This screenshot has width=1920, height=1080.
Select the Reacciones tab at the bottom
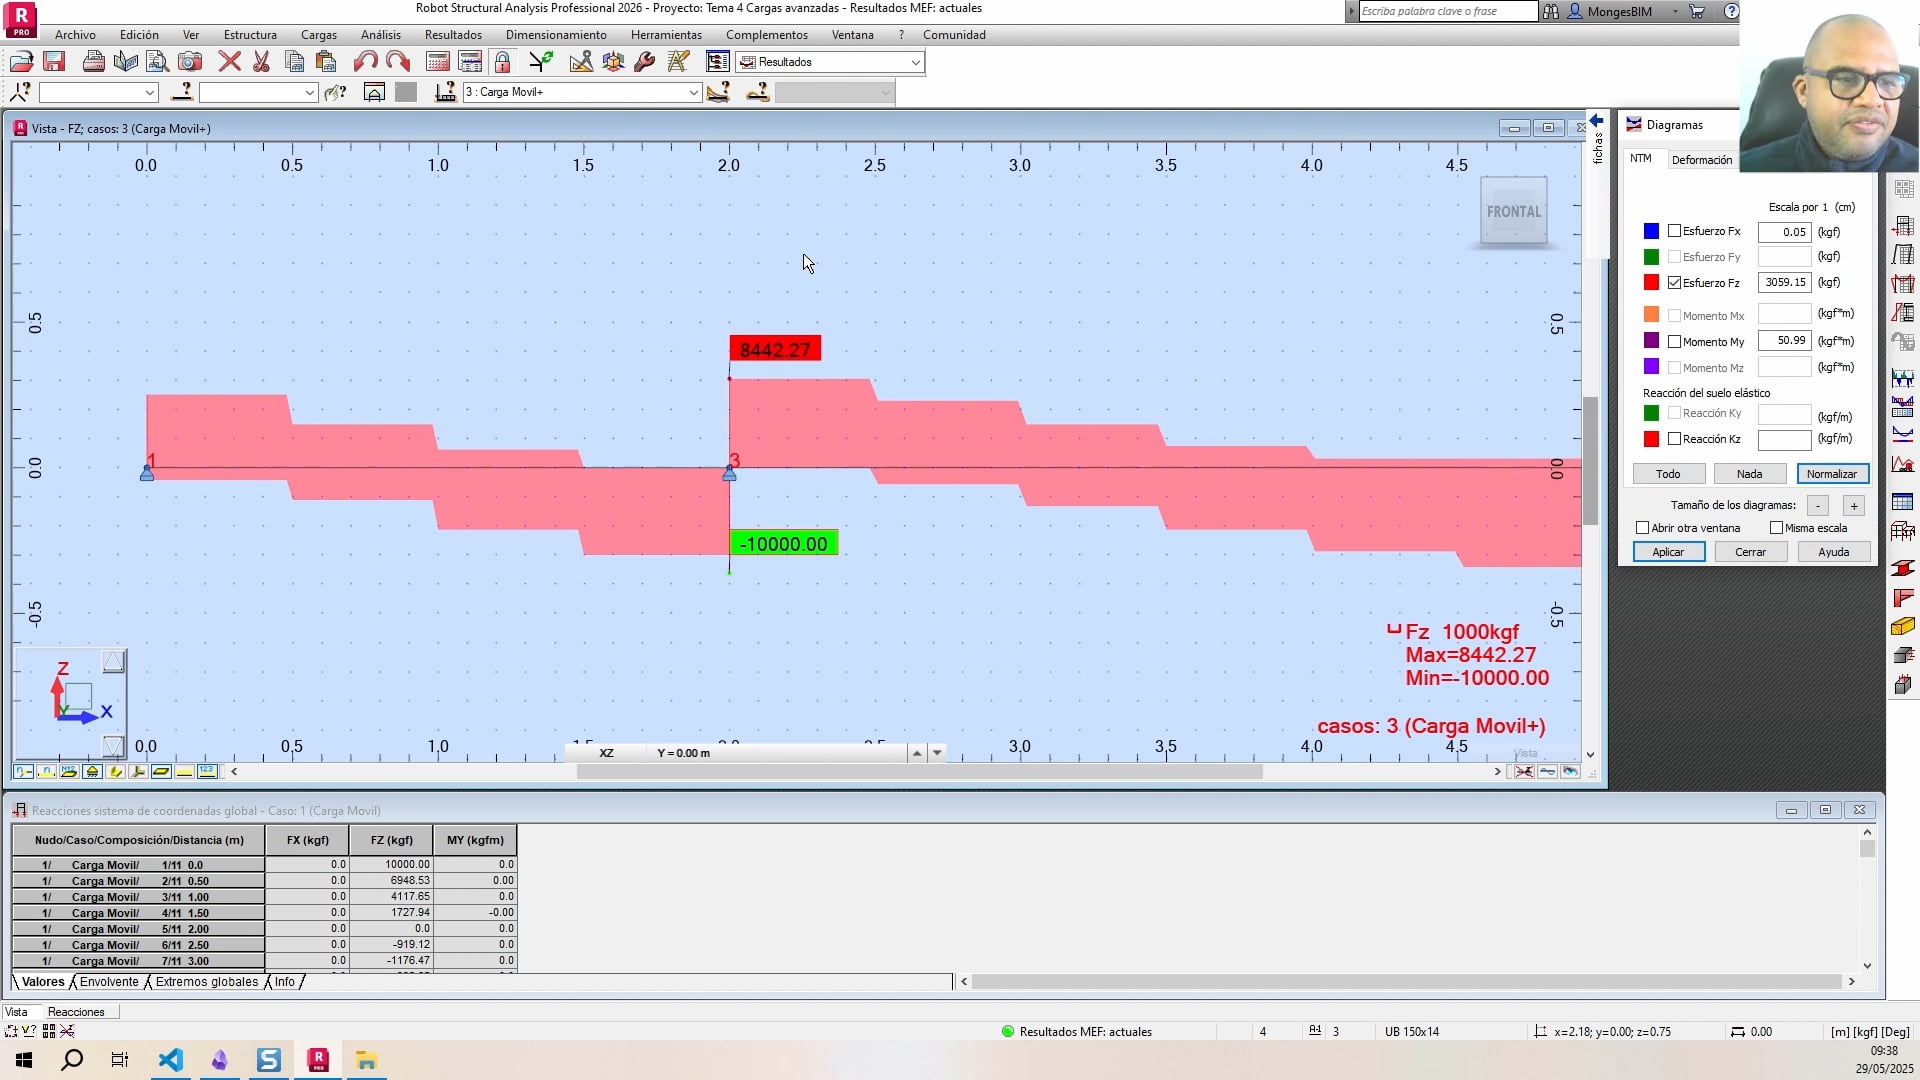76,1012
